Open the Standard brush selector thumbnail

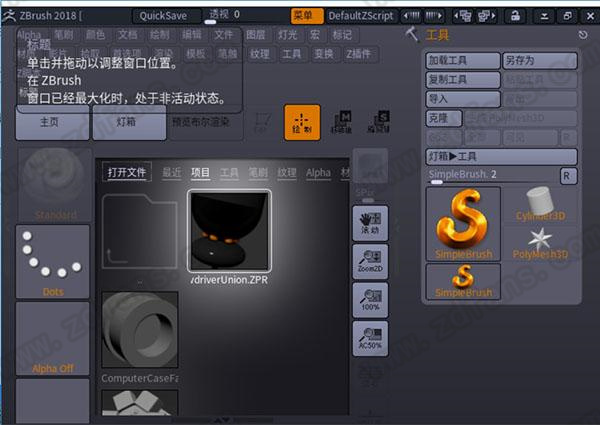tap(54, 185)
